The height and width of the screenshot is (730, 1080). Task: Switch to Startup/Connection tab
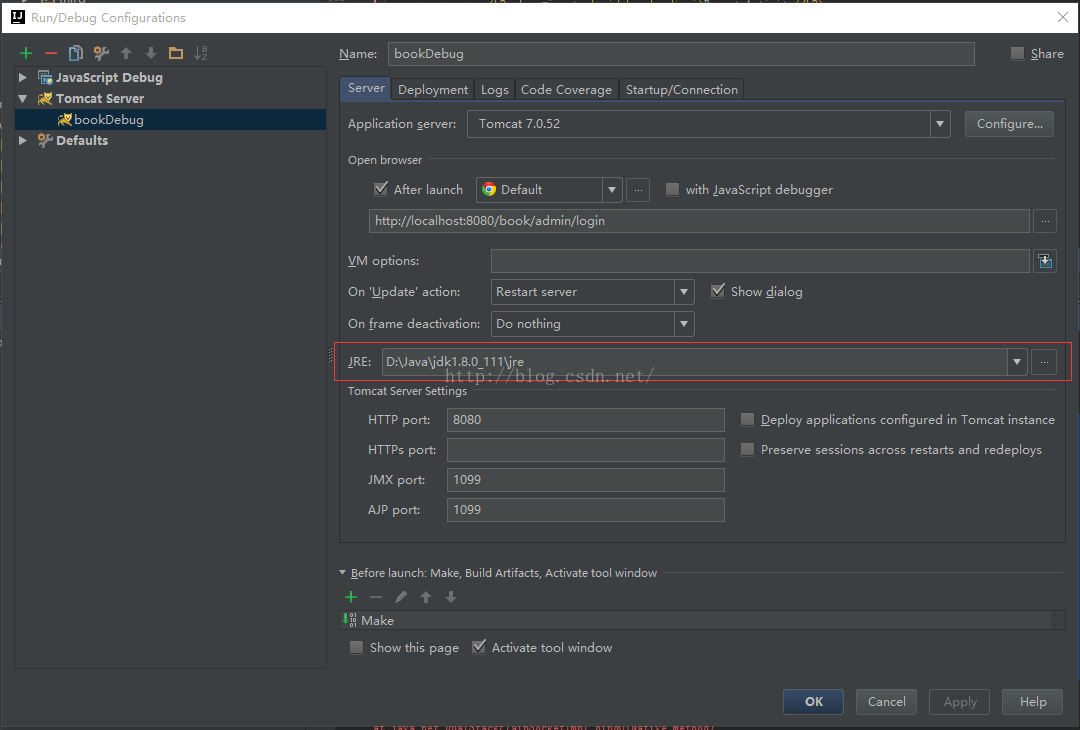tap(682, 90)
